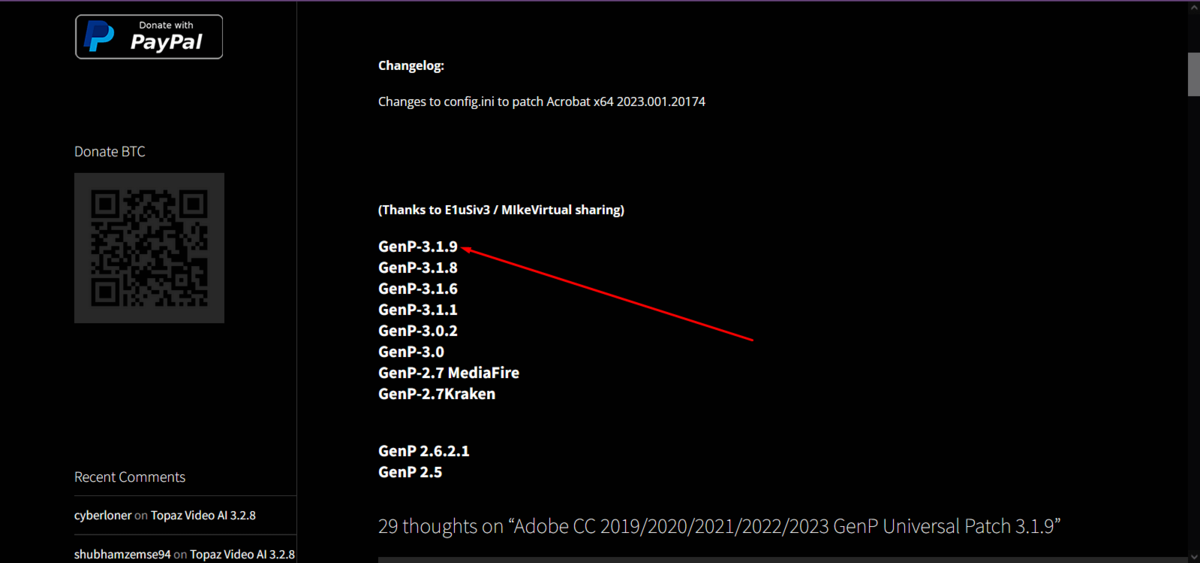Open the GenP-3.1.9 download link

tap(418, 246)
